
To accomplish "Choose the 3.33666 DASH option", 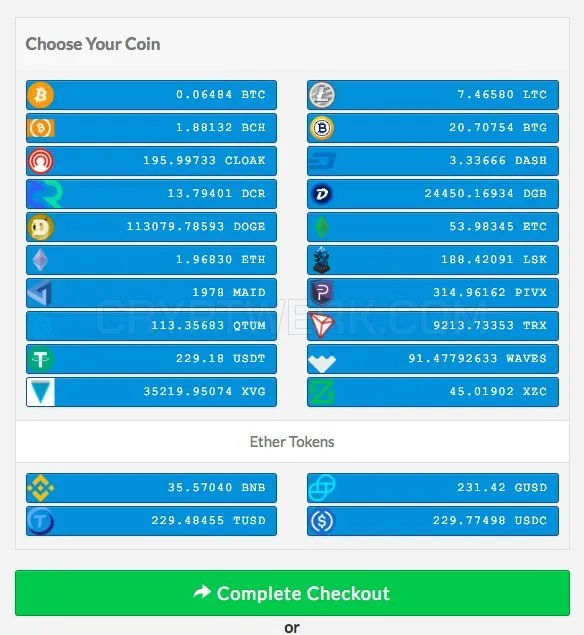I will point(433,161).
